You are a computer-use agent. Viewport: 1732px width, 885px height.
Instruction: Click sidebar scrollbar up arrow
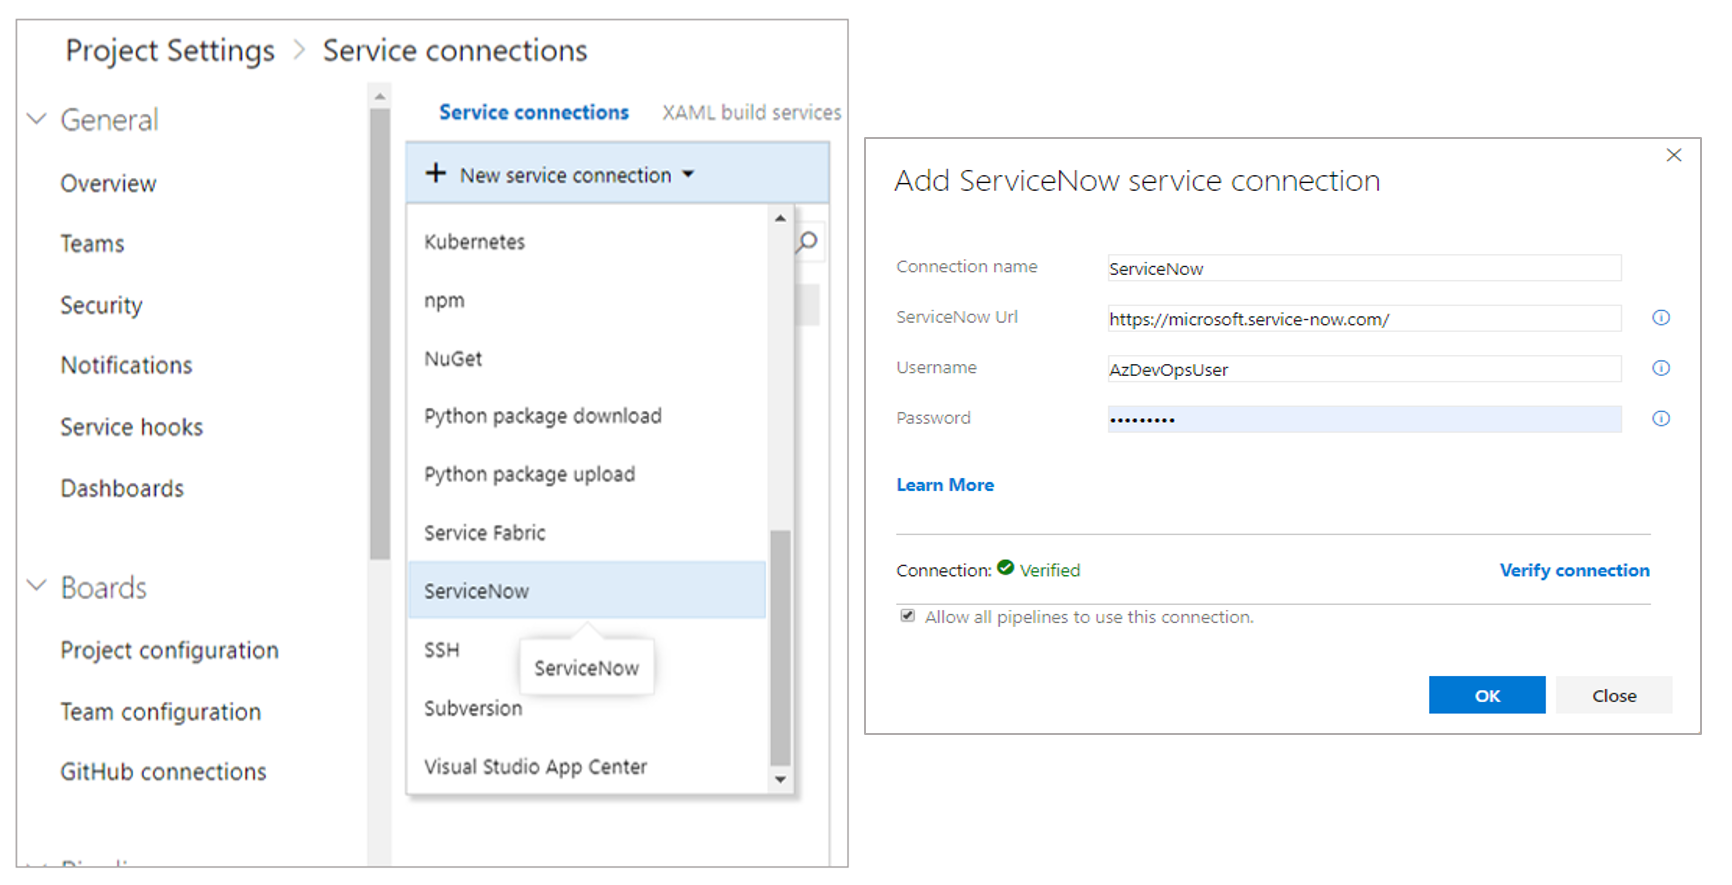379,97
